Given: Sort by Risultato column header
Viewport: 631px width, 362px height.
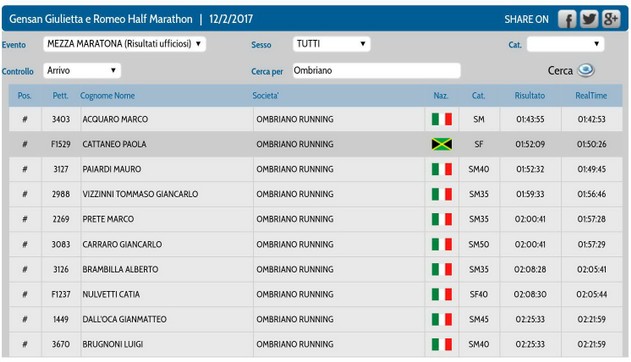Looking at the screenshot, I should tap(530, 96).
